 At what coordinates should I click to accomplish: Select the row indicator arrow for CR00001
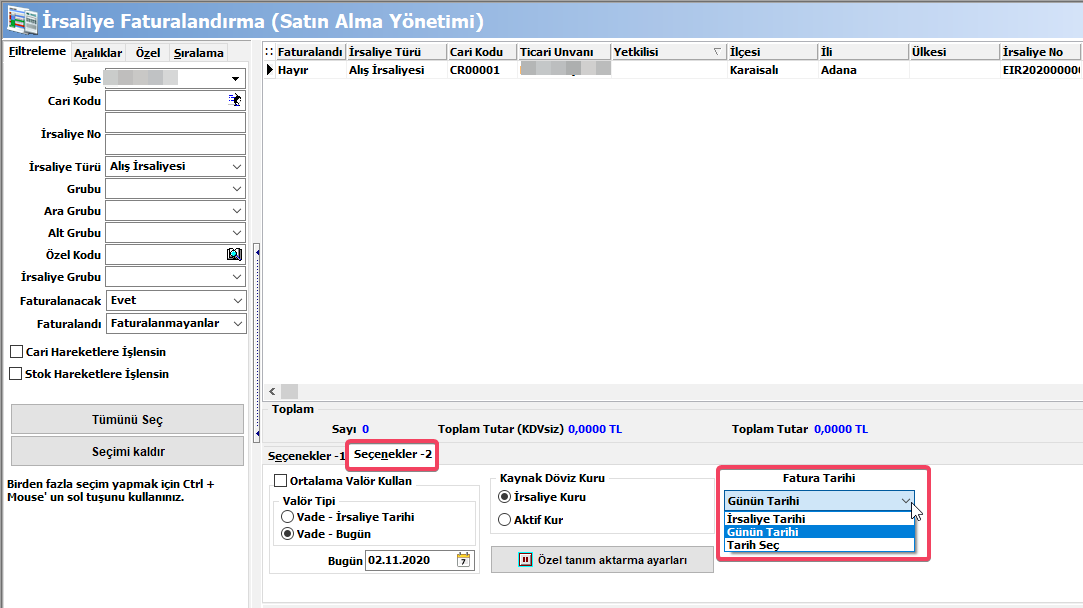click(x=270, y=70)
